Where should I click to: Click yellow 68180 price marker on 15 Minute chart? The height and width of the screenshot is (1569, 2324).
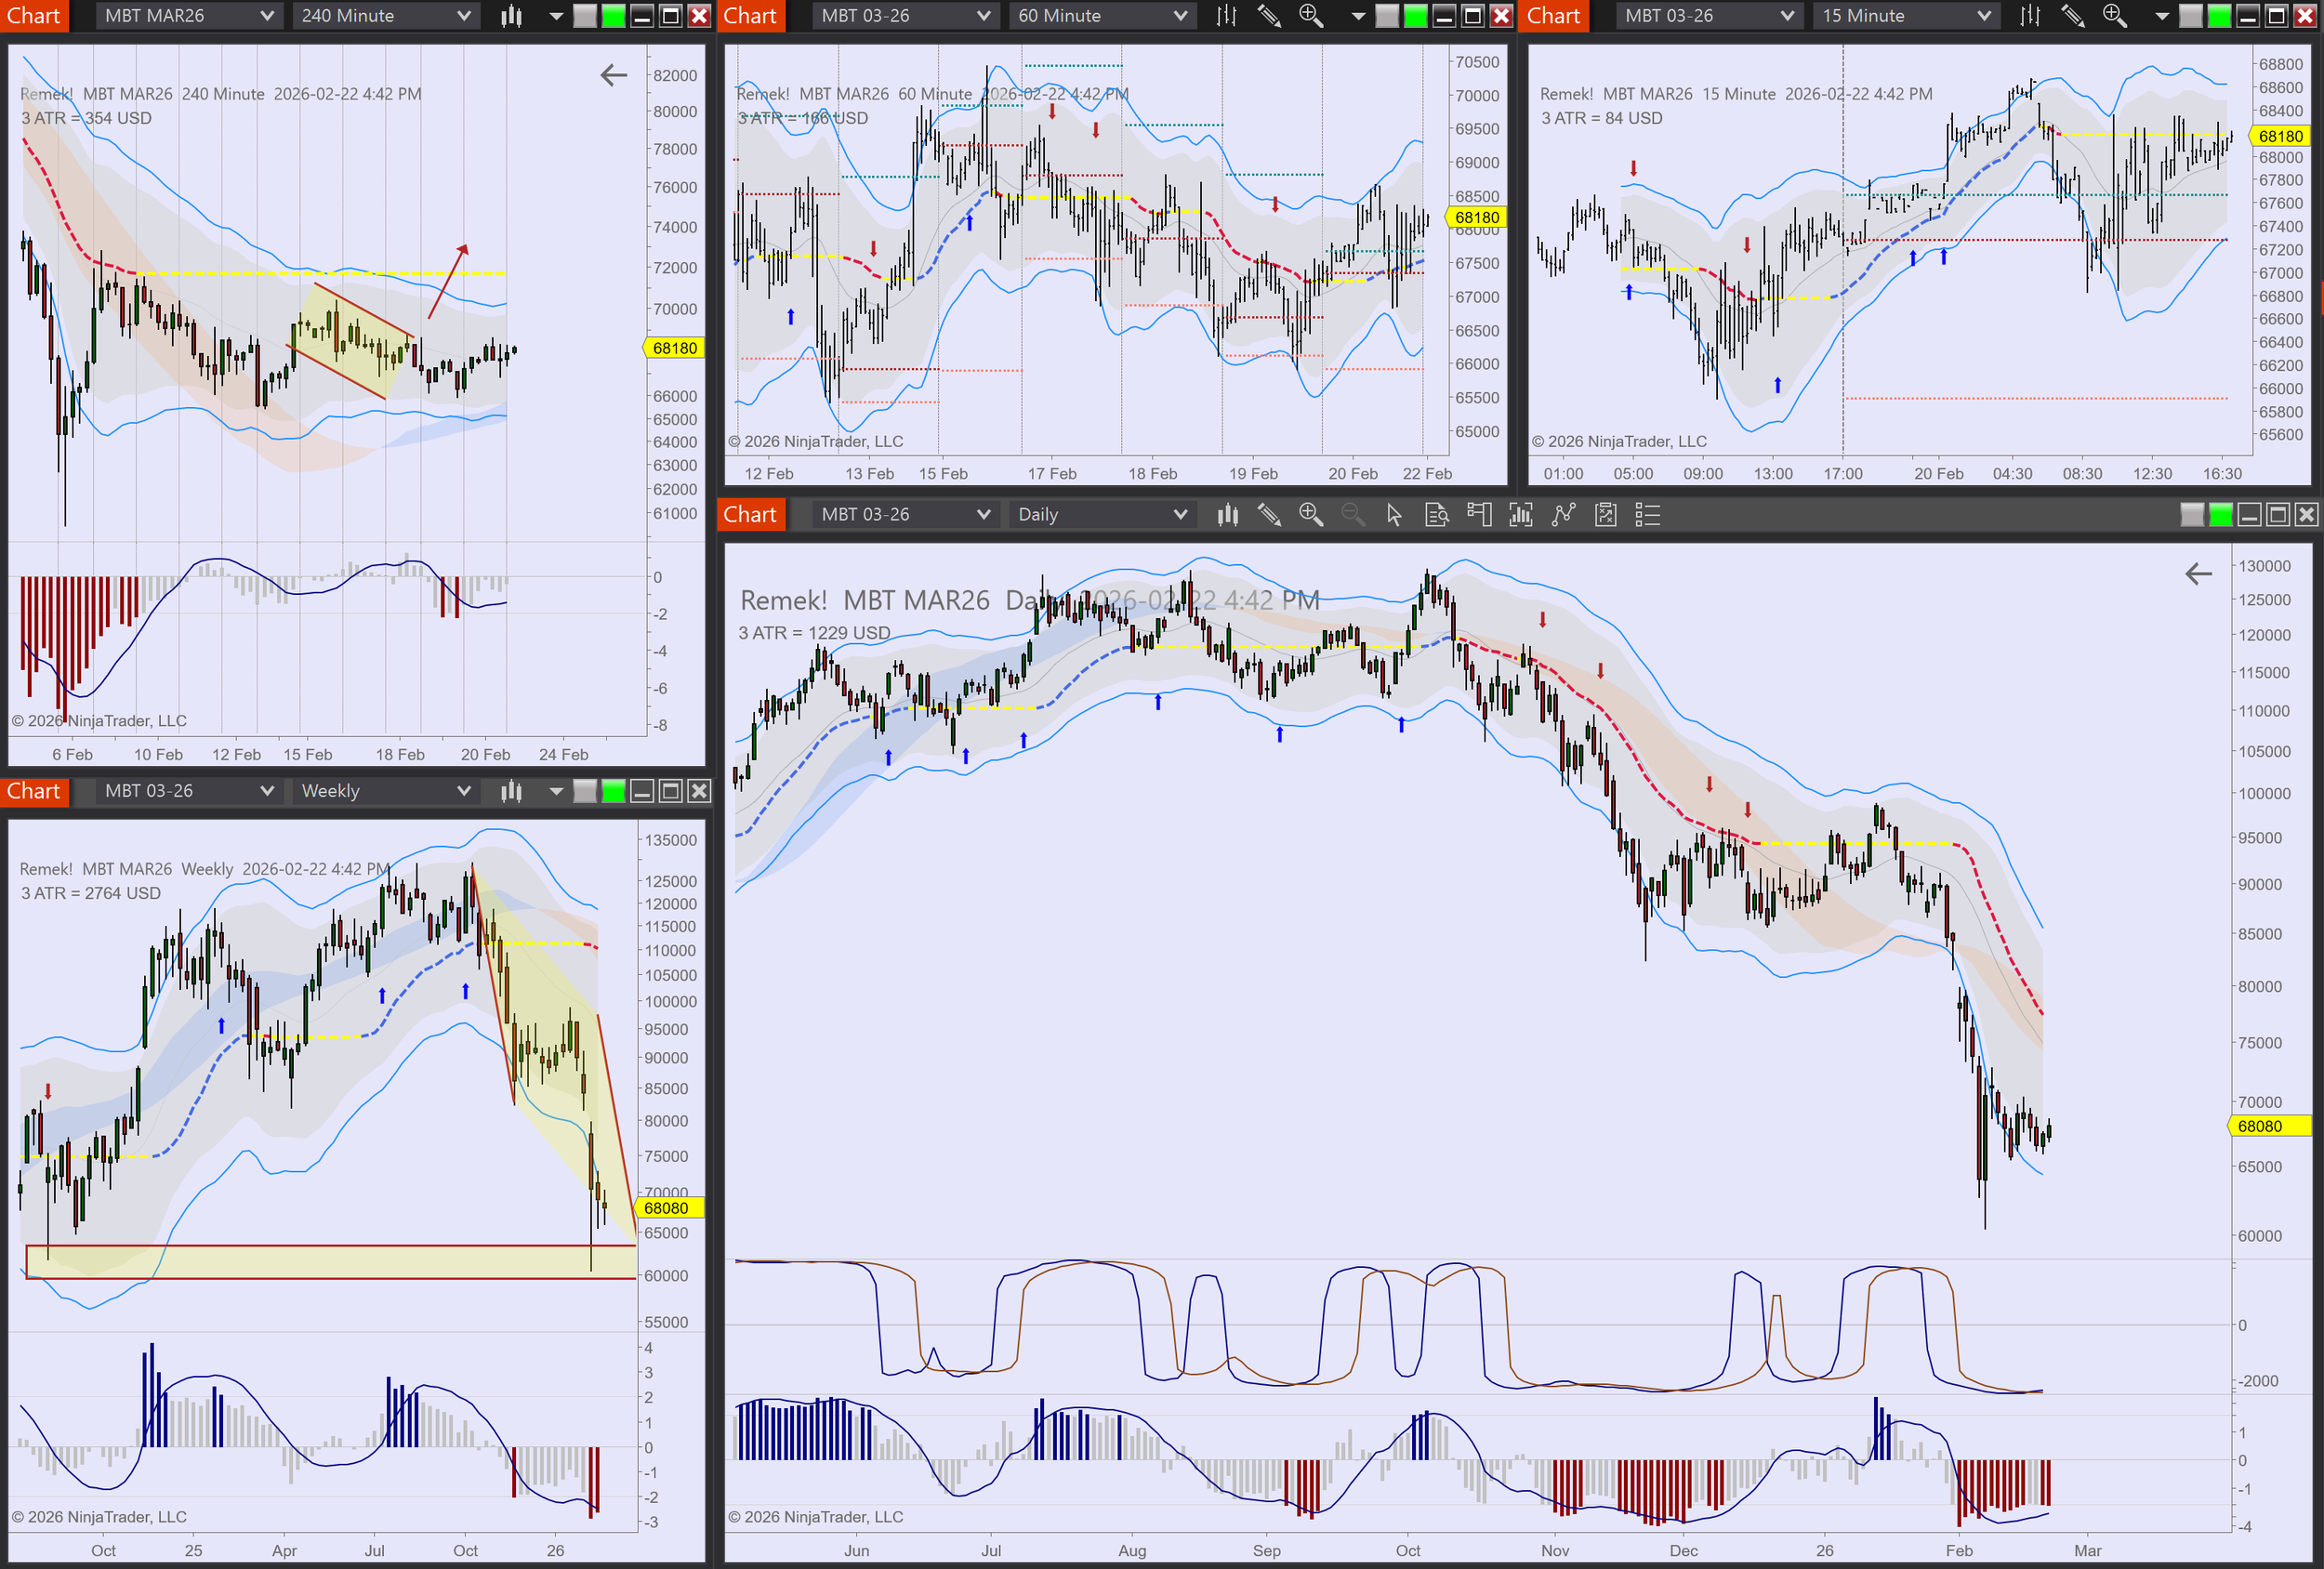click(2279, 136)
